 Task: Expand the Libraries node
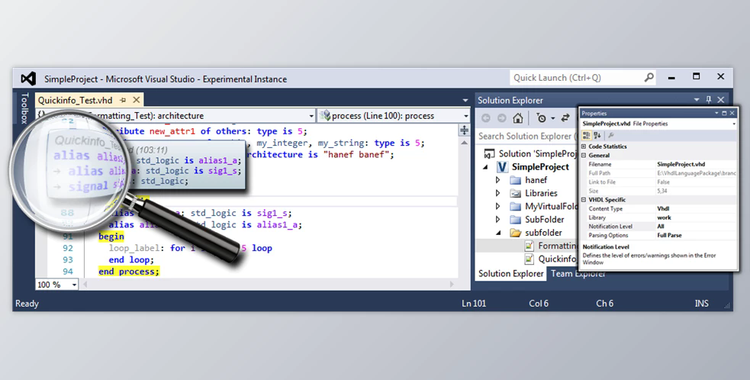coord(498,193)
